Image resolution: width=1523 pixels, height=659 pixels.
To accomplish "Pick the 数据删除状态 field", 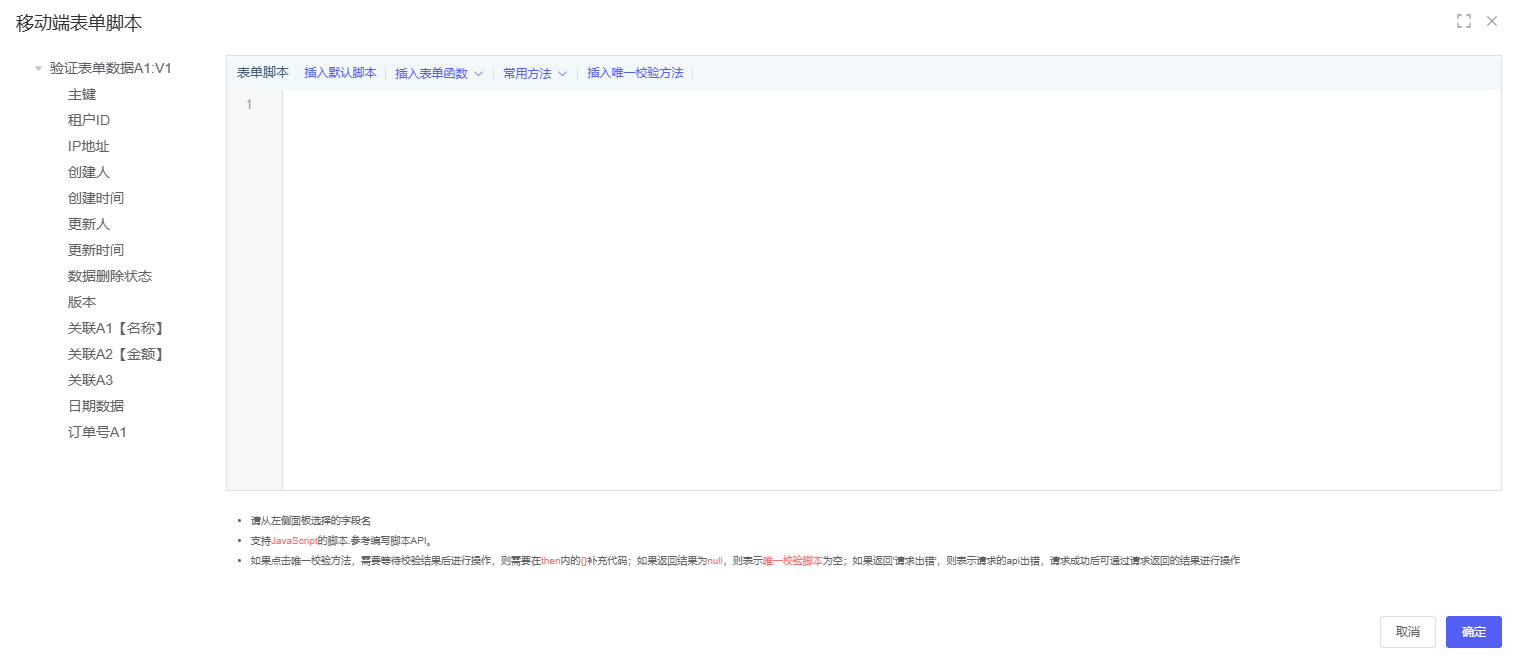I will (110, 276).
